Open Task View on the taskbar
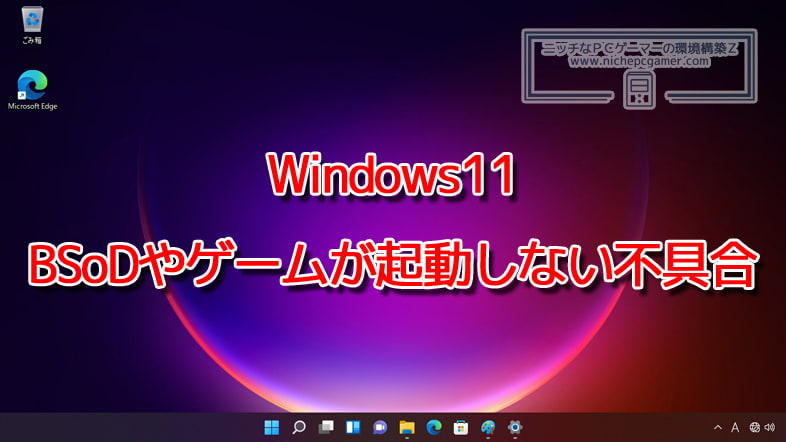Screen dimensions: 786x442 pyautogui.click(x=326, y=427)
